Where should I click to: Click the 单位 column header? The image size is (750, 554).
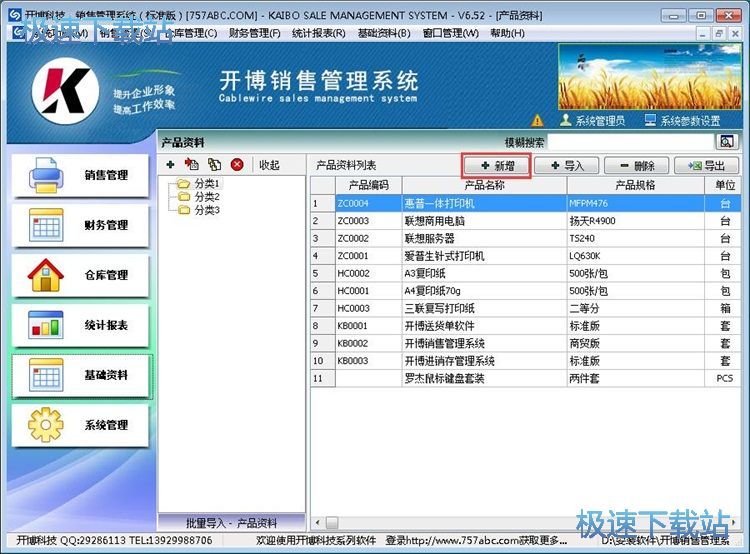[x=724, y=185]
